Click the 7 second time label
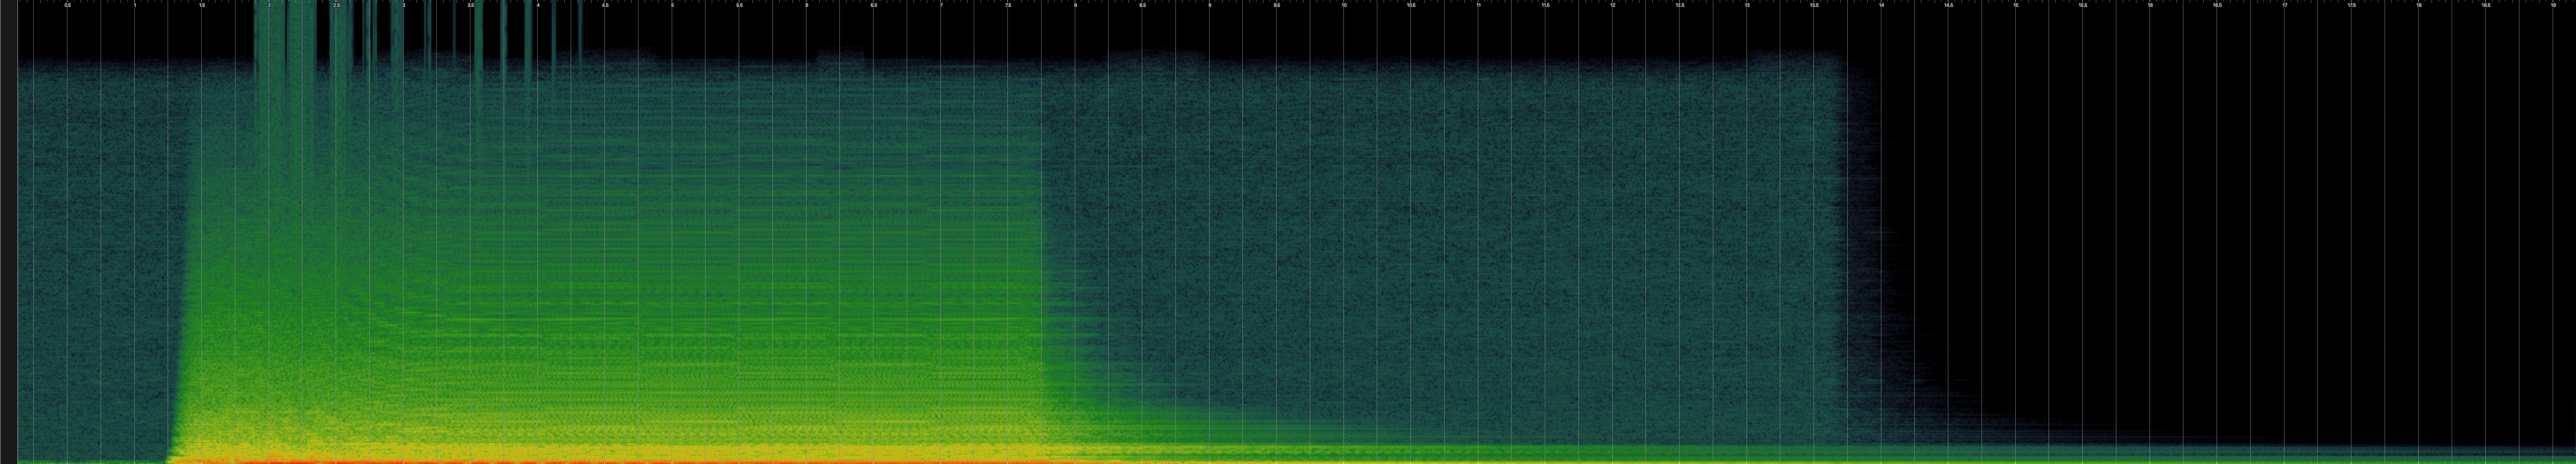This screenshot has height=464, width=2576. click(x=941, y=5)
